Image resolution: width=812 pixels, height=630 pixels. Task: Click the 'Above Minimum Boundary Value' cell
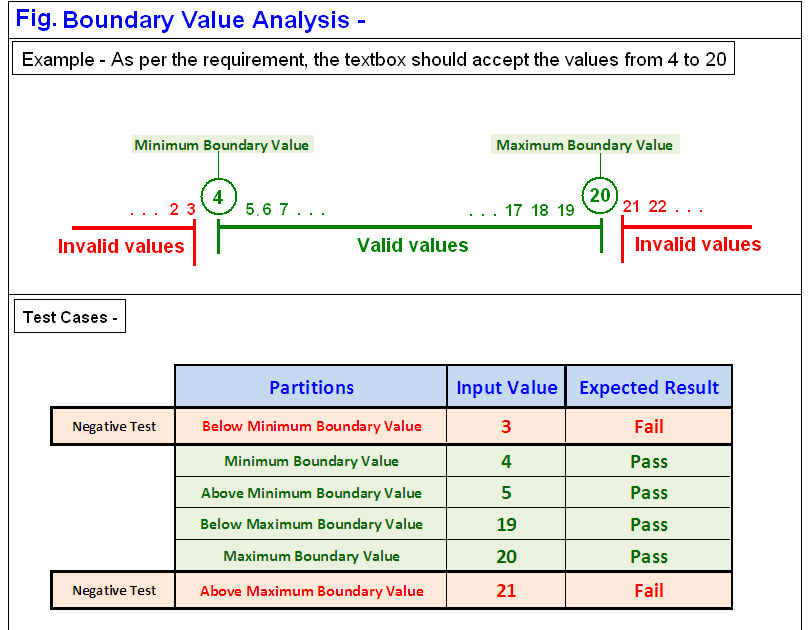[x=311, y=492]
